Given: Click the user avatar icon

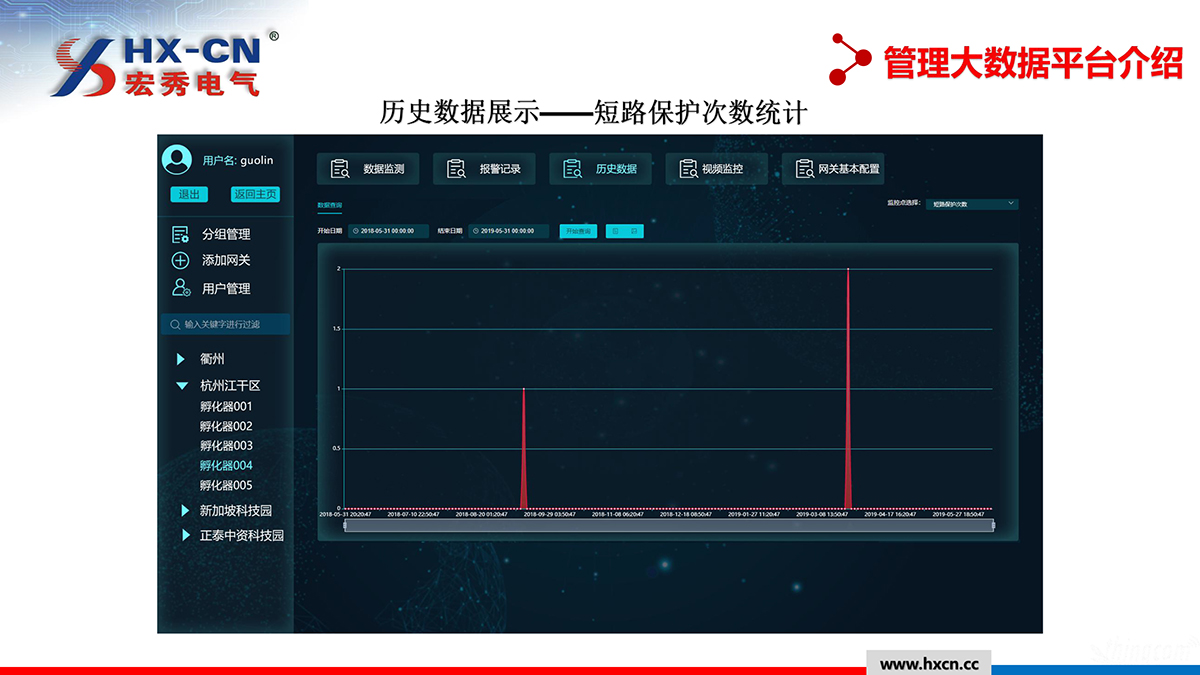Looking at the screenshot, I should click(x=177, y=160).
